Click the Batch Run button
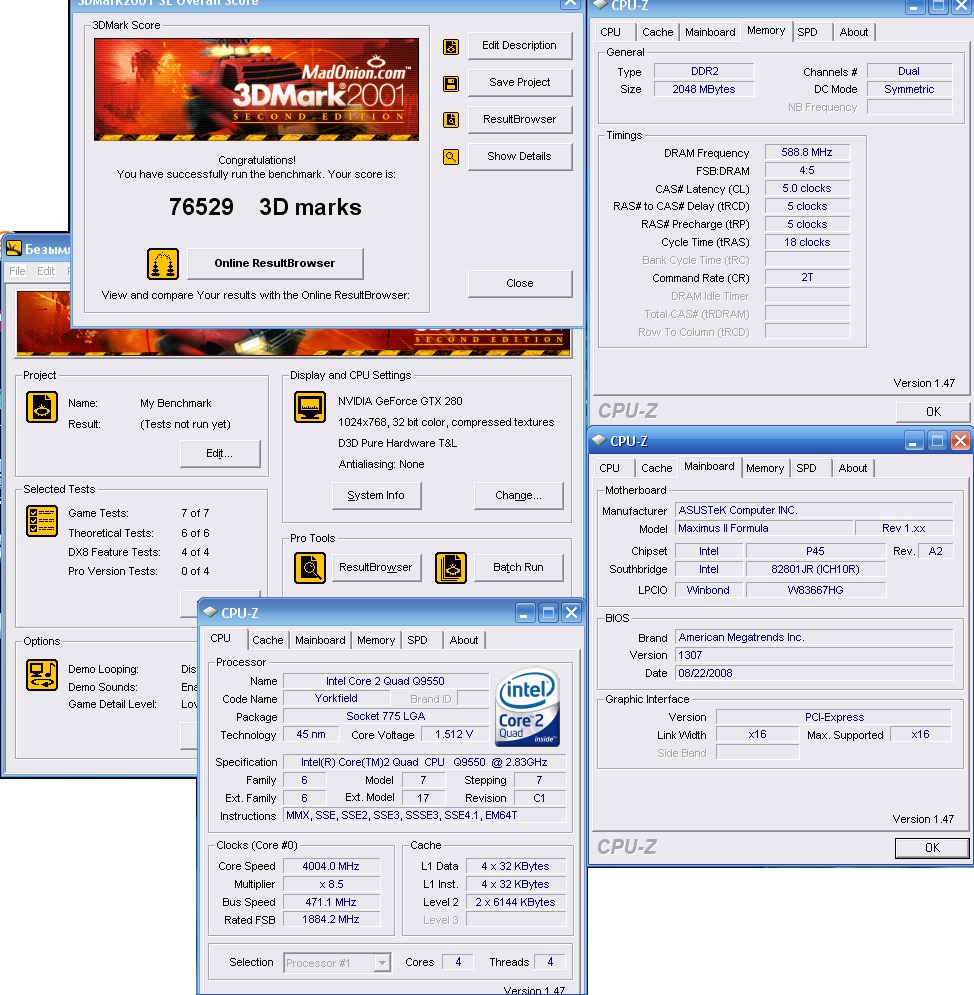The height and width of the screenshot is (995, 974). point(518,567)
